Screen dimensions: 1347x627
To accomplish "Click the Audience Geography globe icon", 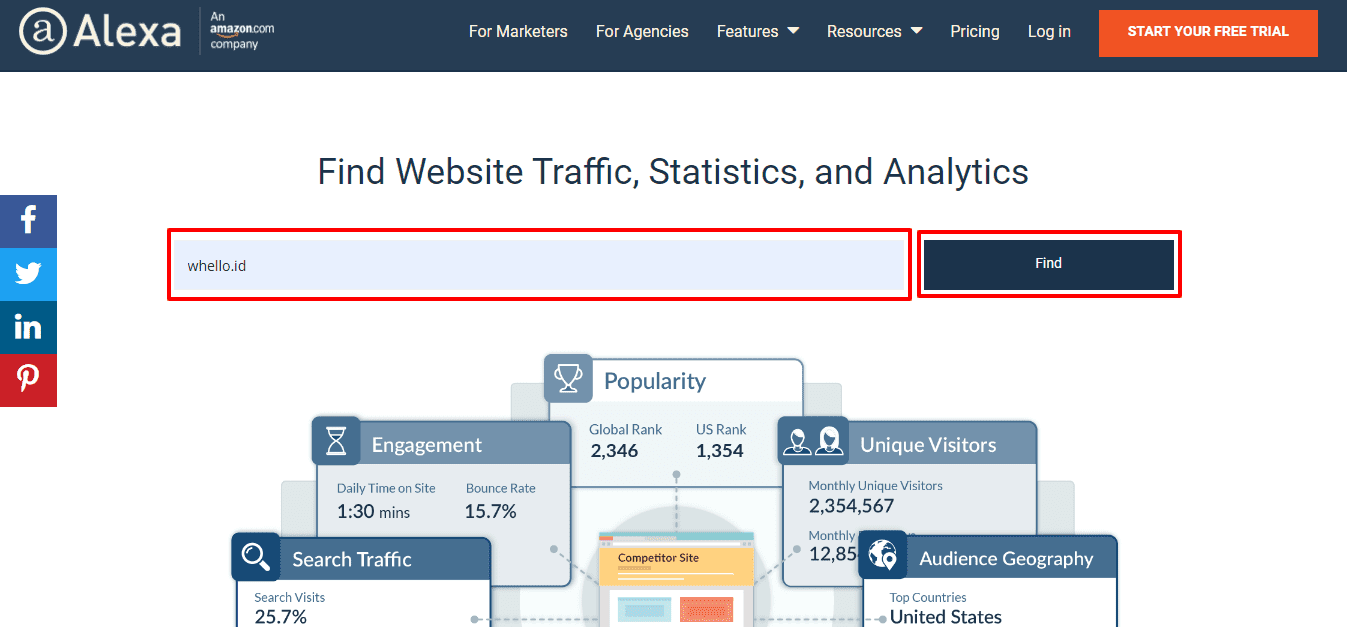I will coord(883,555).
